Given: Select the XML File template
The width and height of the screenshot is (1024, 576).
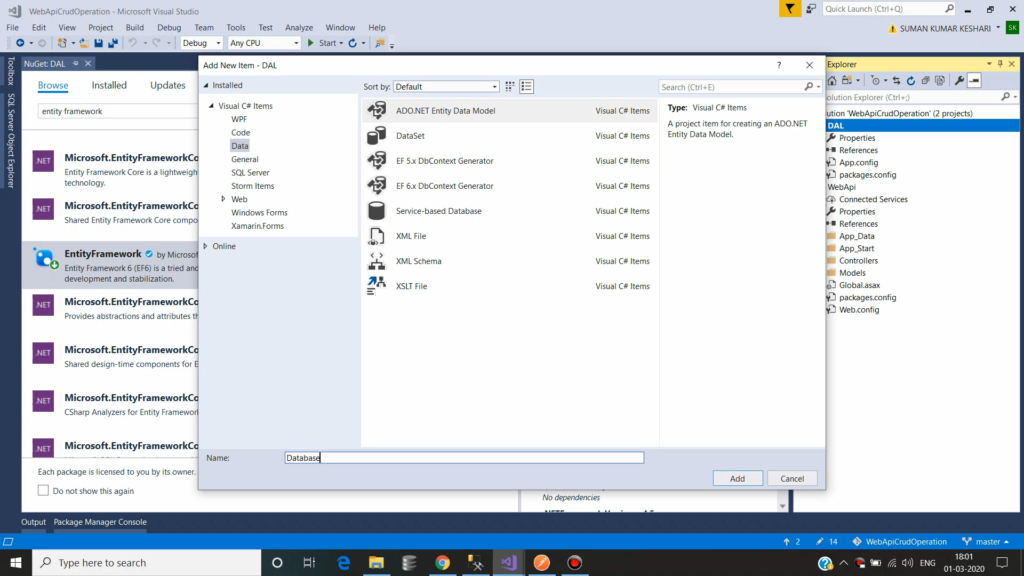Looking at the screenshot, I should pyautogui.click(x=509, y=236).
